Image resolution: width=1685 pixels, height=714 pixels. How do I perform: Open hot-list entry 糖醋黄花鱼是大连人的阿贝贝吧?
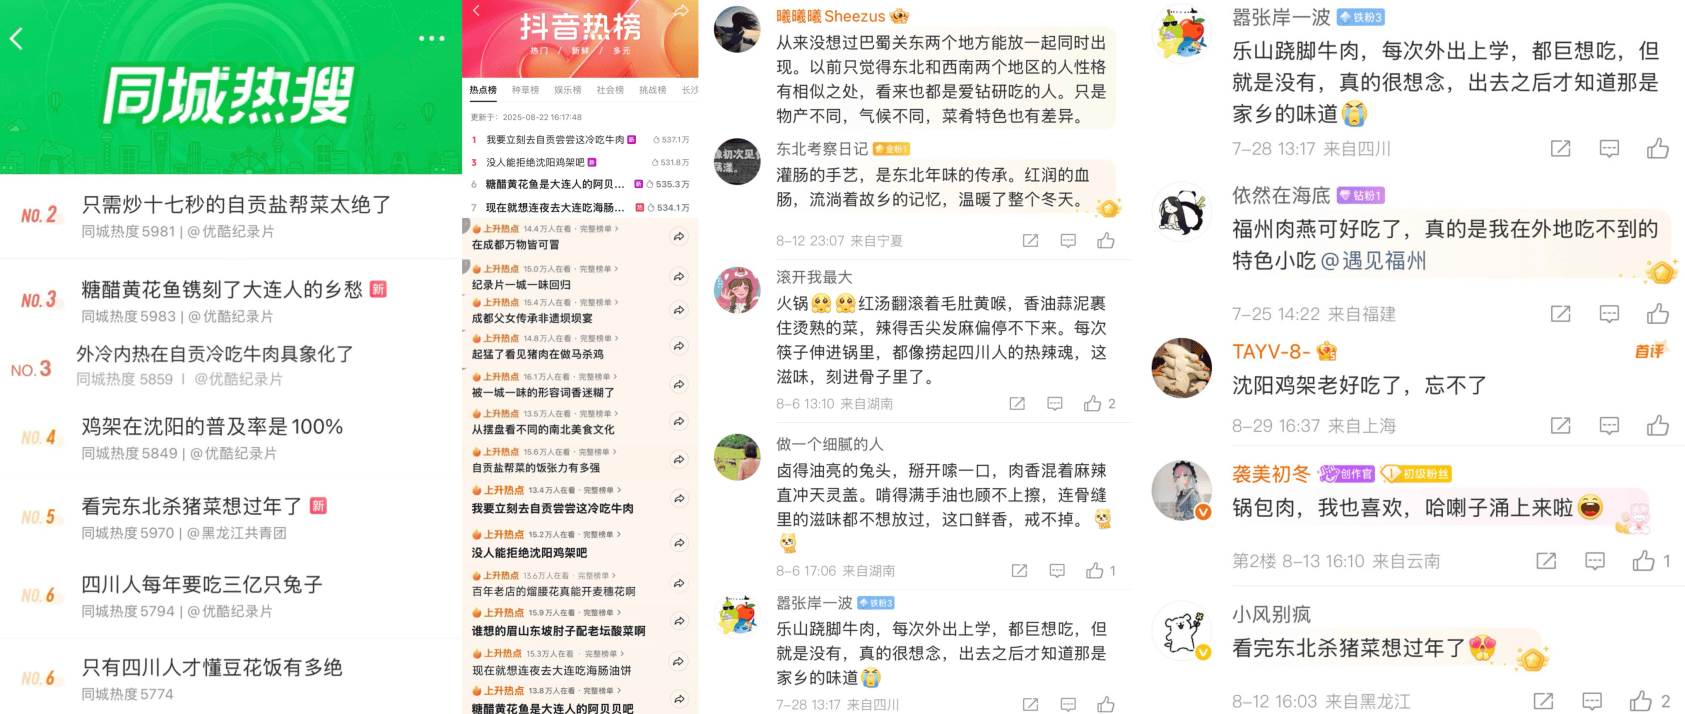(x=553, y=708)
